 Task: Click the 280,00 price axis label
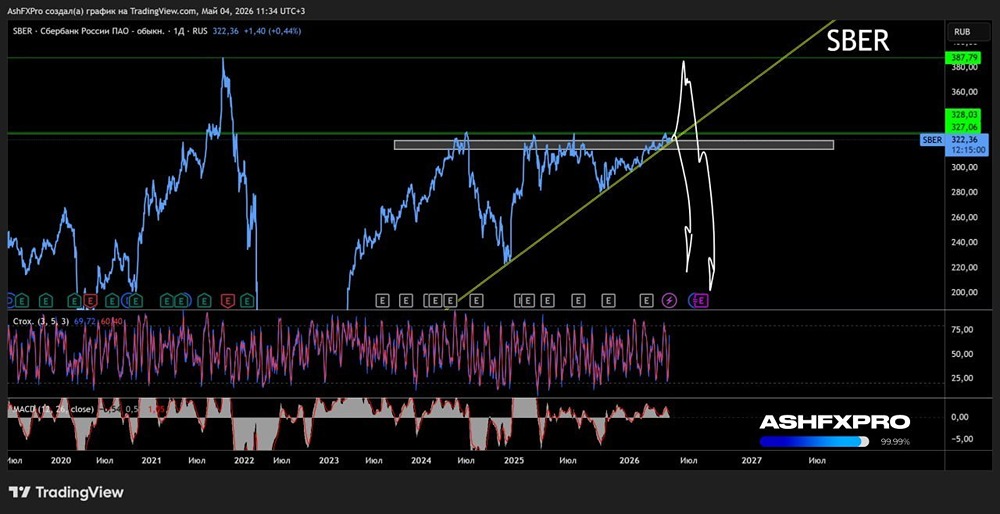[964, 192]
